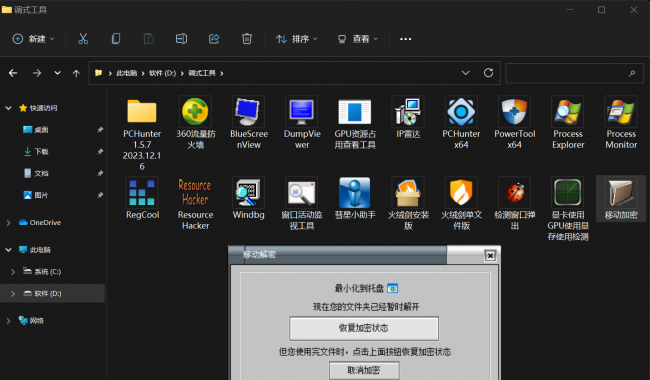
Task: Go back with the left arrow
Action: point(13,73)
